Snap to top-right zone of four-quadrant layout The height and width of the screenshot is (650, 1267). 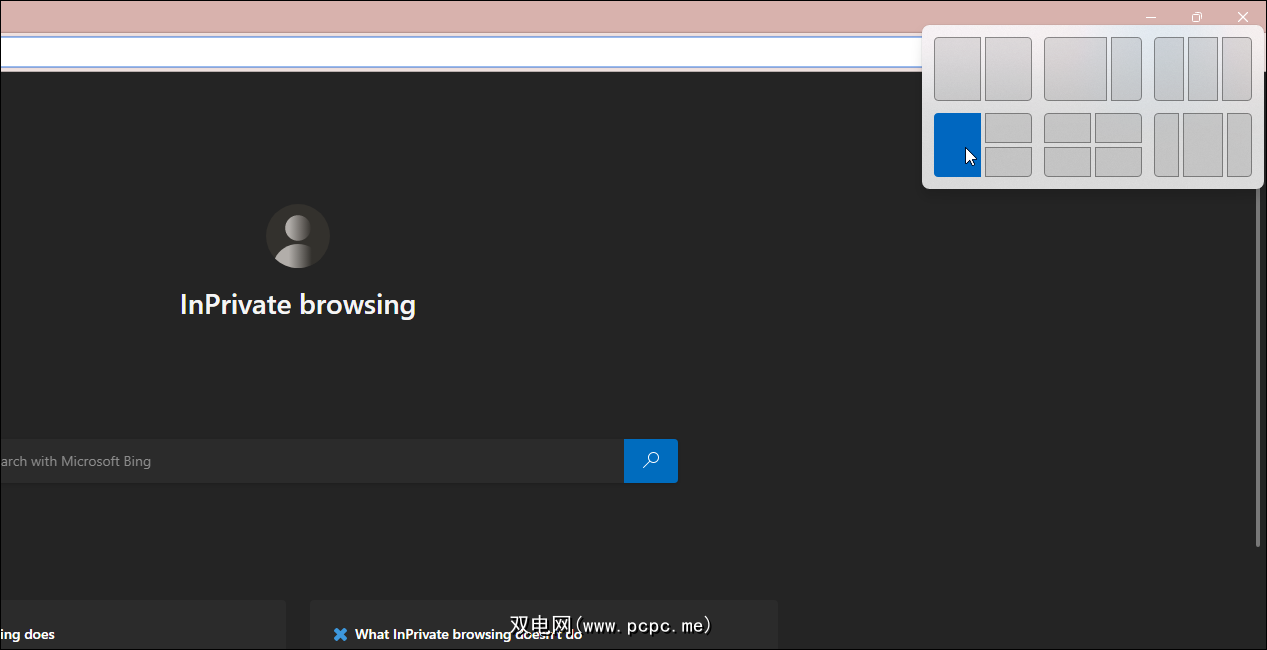click(1118, 128)
